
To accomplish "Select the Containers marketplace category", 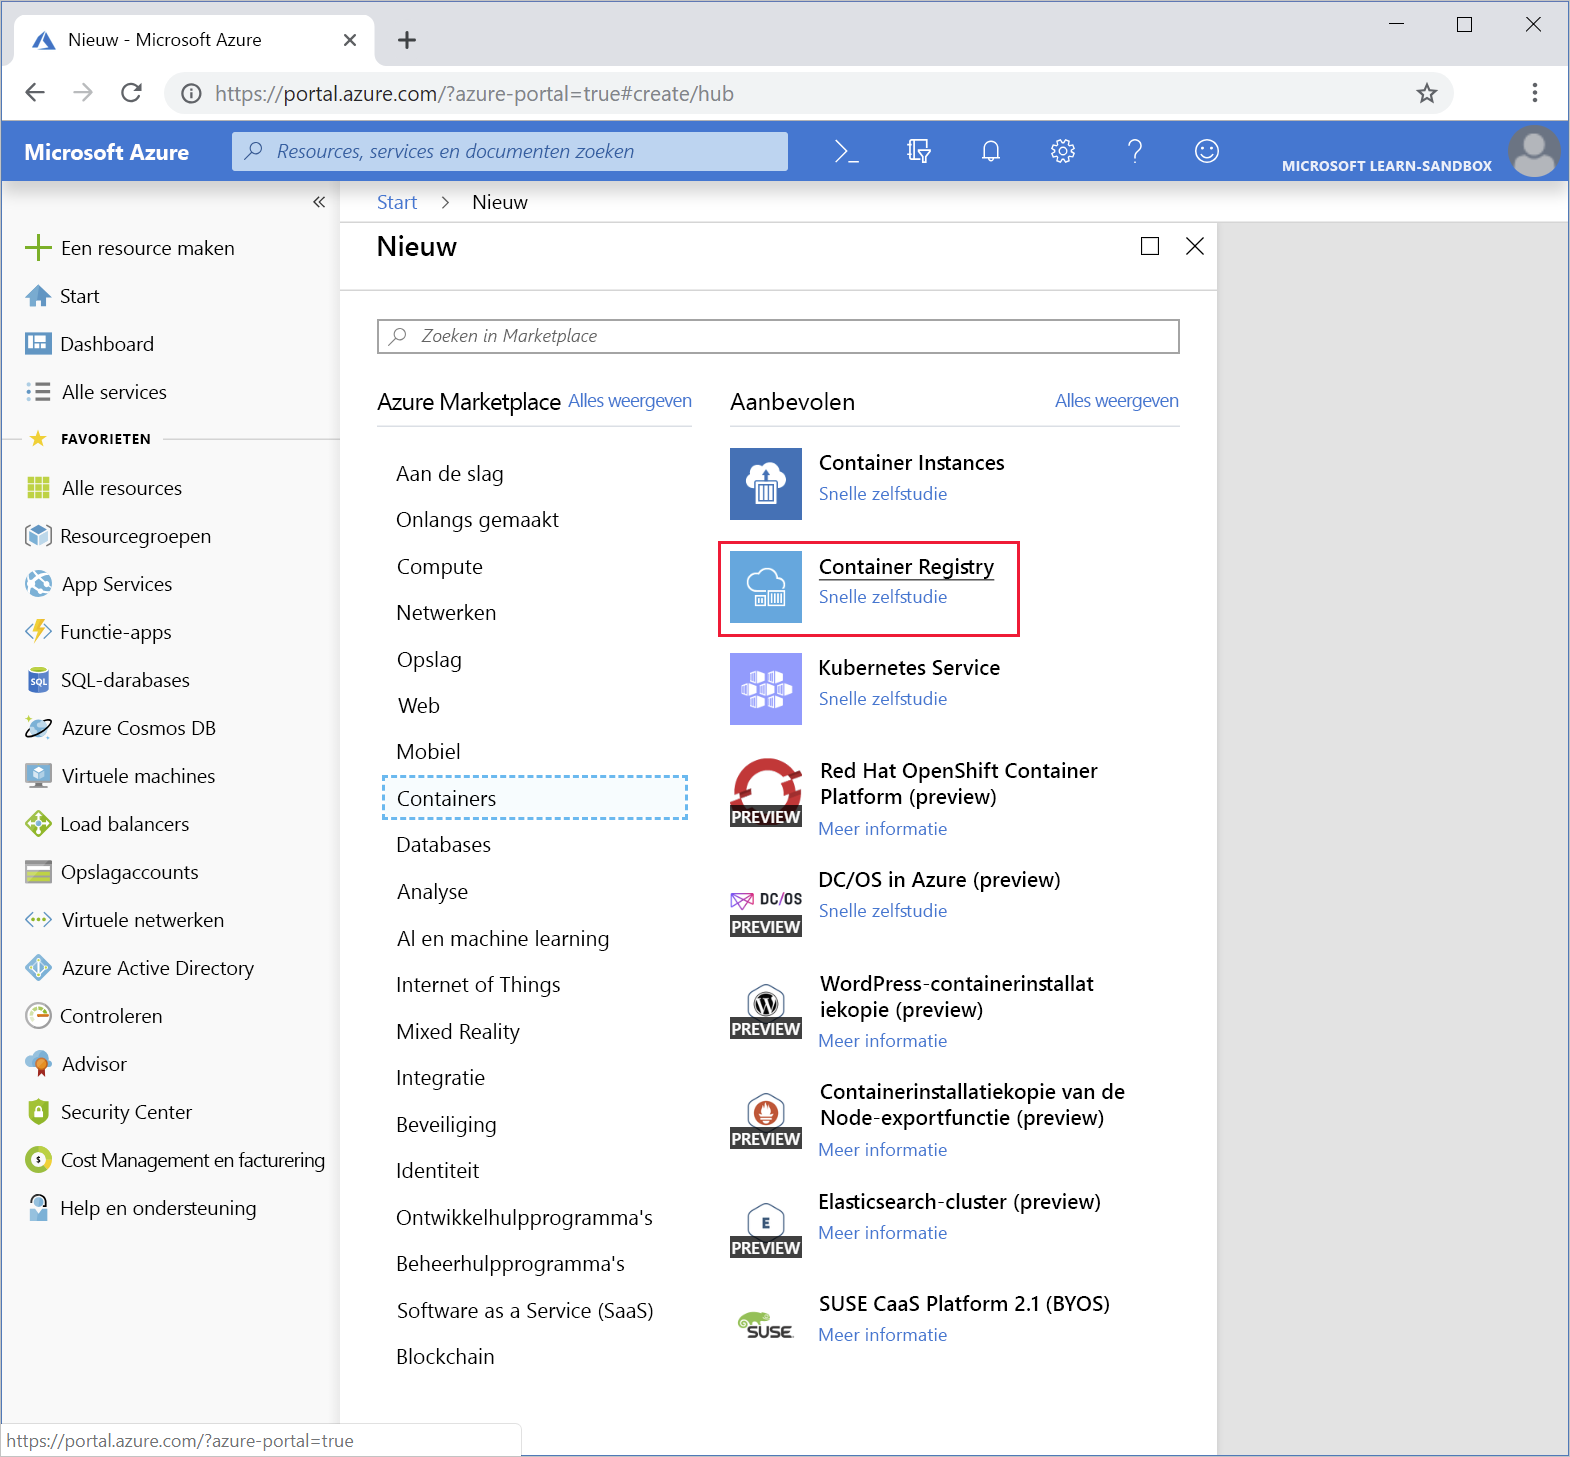I will coord(535,798).
